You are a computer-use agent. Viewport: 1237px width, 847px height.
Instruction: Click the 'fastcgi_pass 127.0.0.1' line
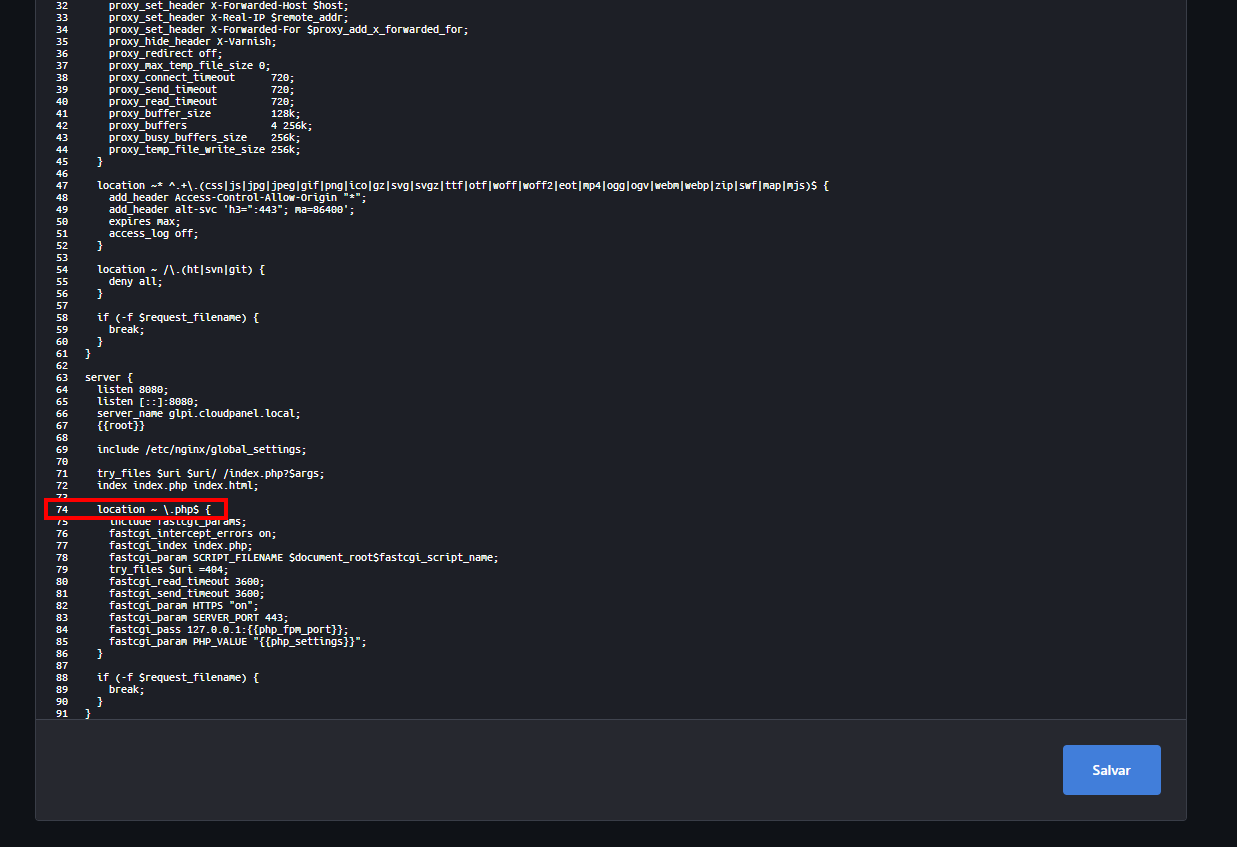point(229,630)
